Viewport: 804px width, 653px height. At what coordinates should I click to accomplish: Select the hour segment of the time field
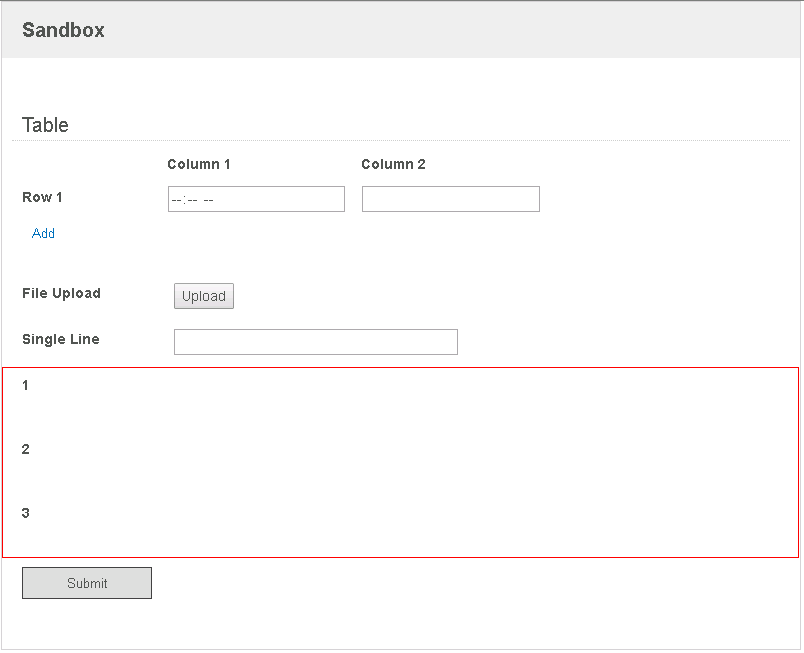[x=176, y=200]
